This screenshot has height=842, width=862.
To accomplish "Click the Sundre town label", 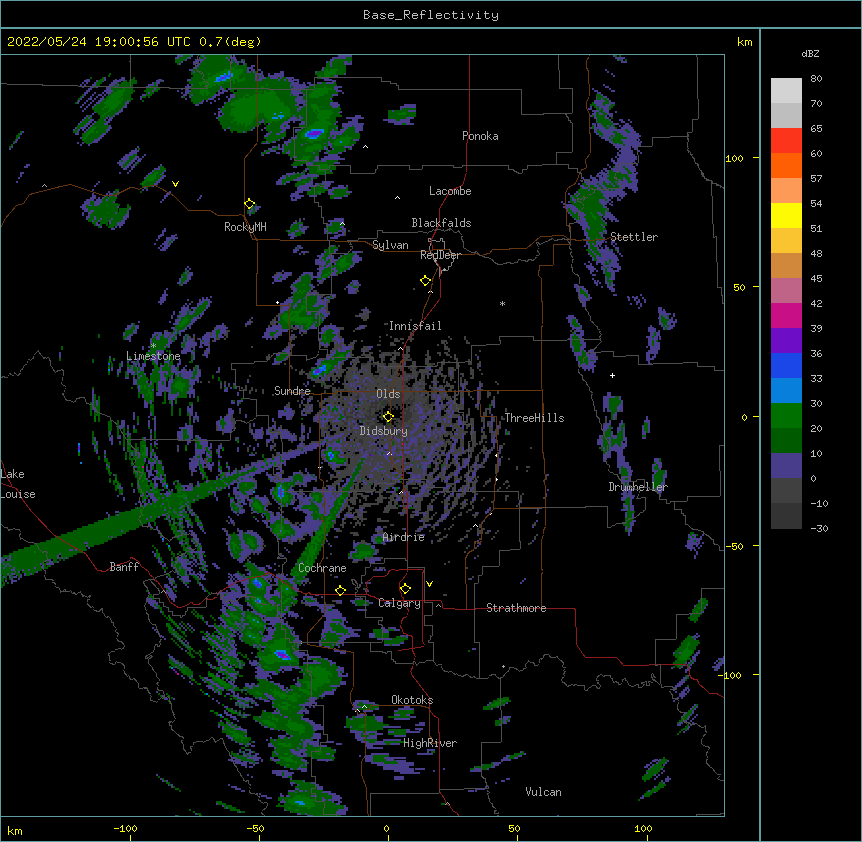I will click(292, 391).
